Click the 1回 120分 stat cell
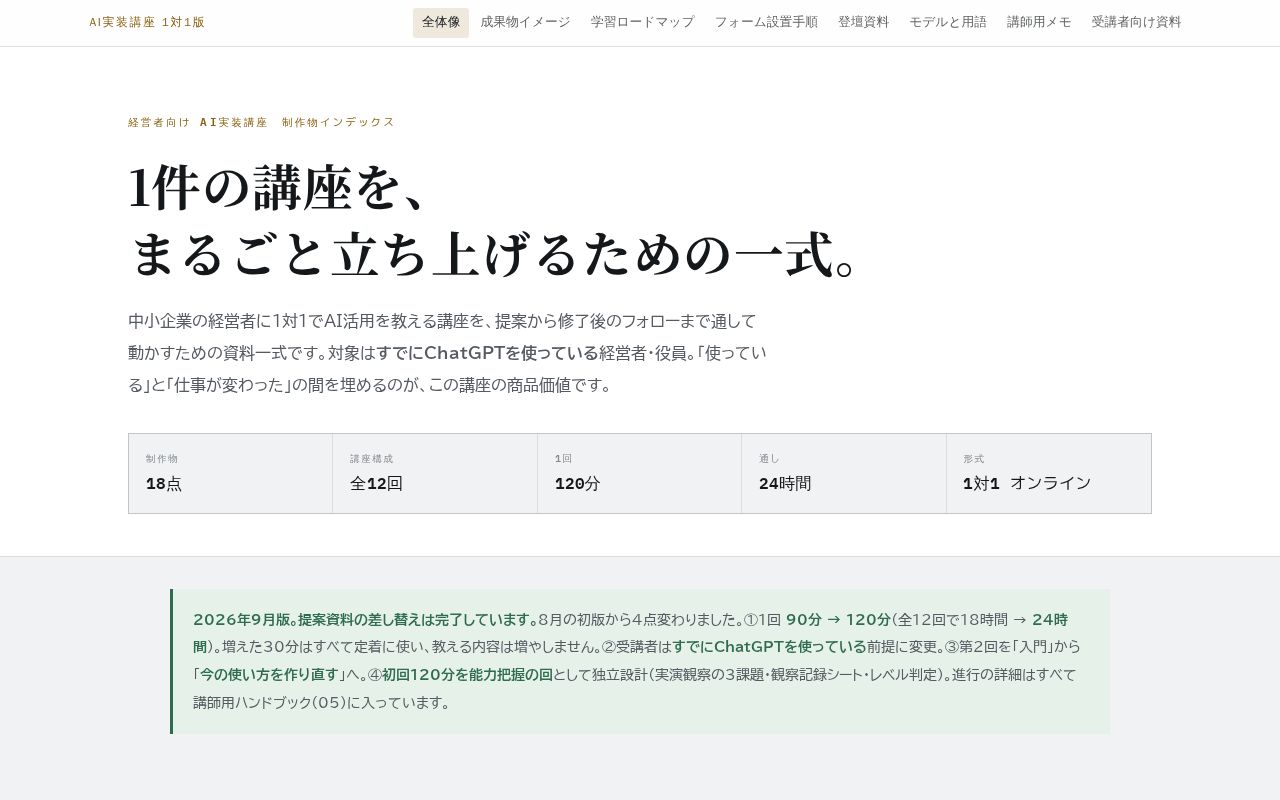 (640, 473)
